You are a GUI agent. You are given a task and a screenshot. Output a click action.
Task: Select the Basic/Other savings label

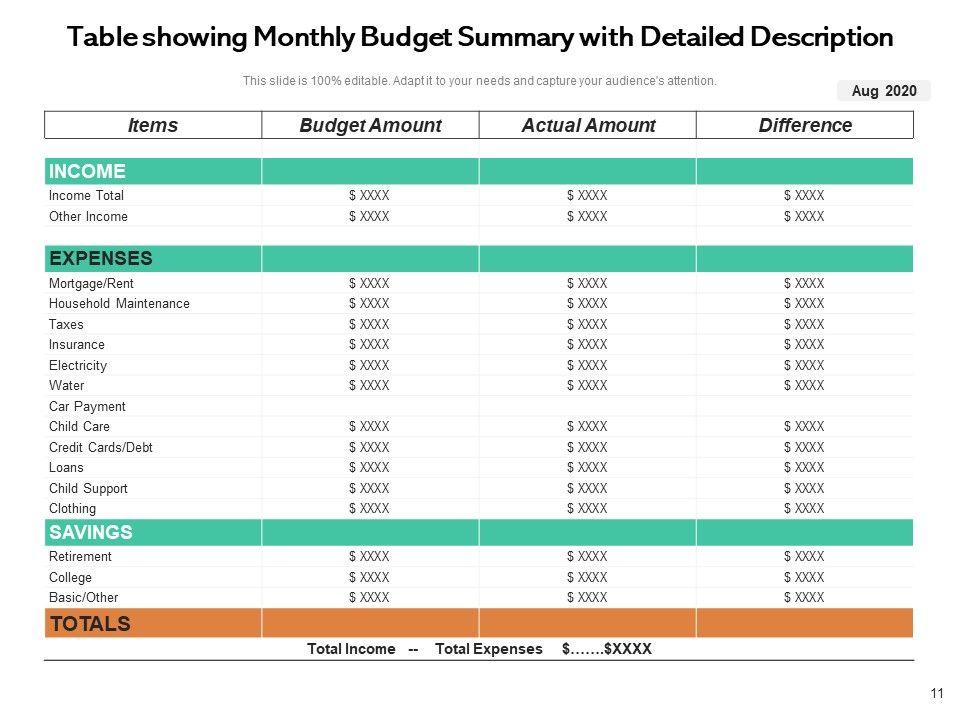point(83,598)
